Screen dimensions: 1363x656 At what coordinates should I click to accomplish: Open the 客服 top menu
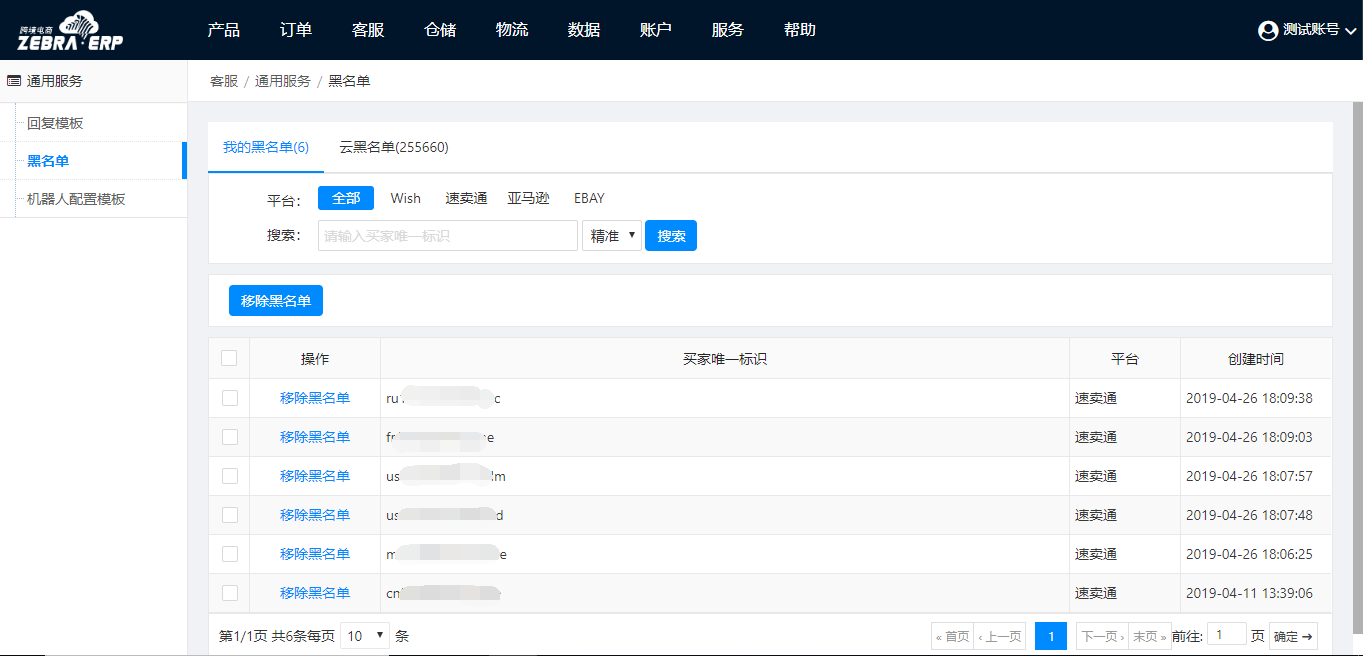click(x=368, y=30)
